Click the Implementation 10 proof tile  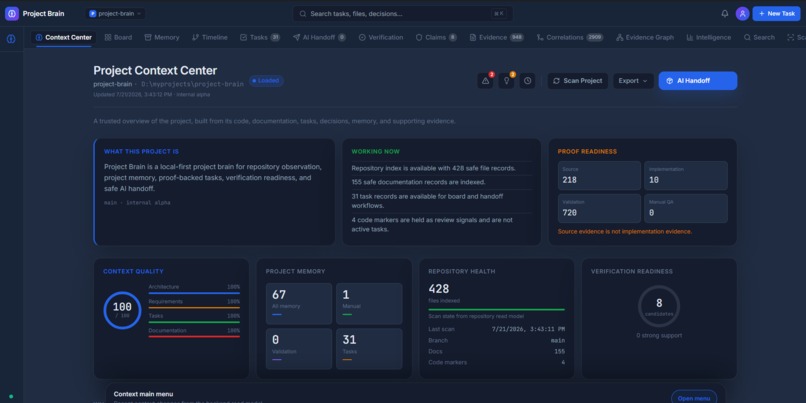tap(686, 176)
